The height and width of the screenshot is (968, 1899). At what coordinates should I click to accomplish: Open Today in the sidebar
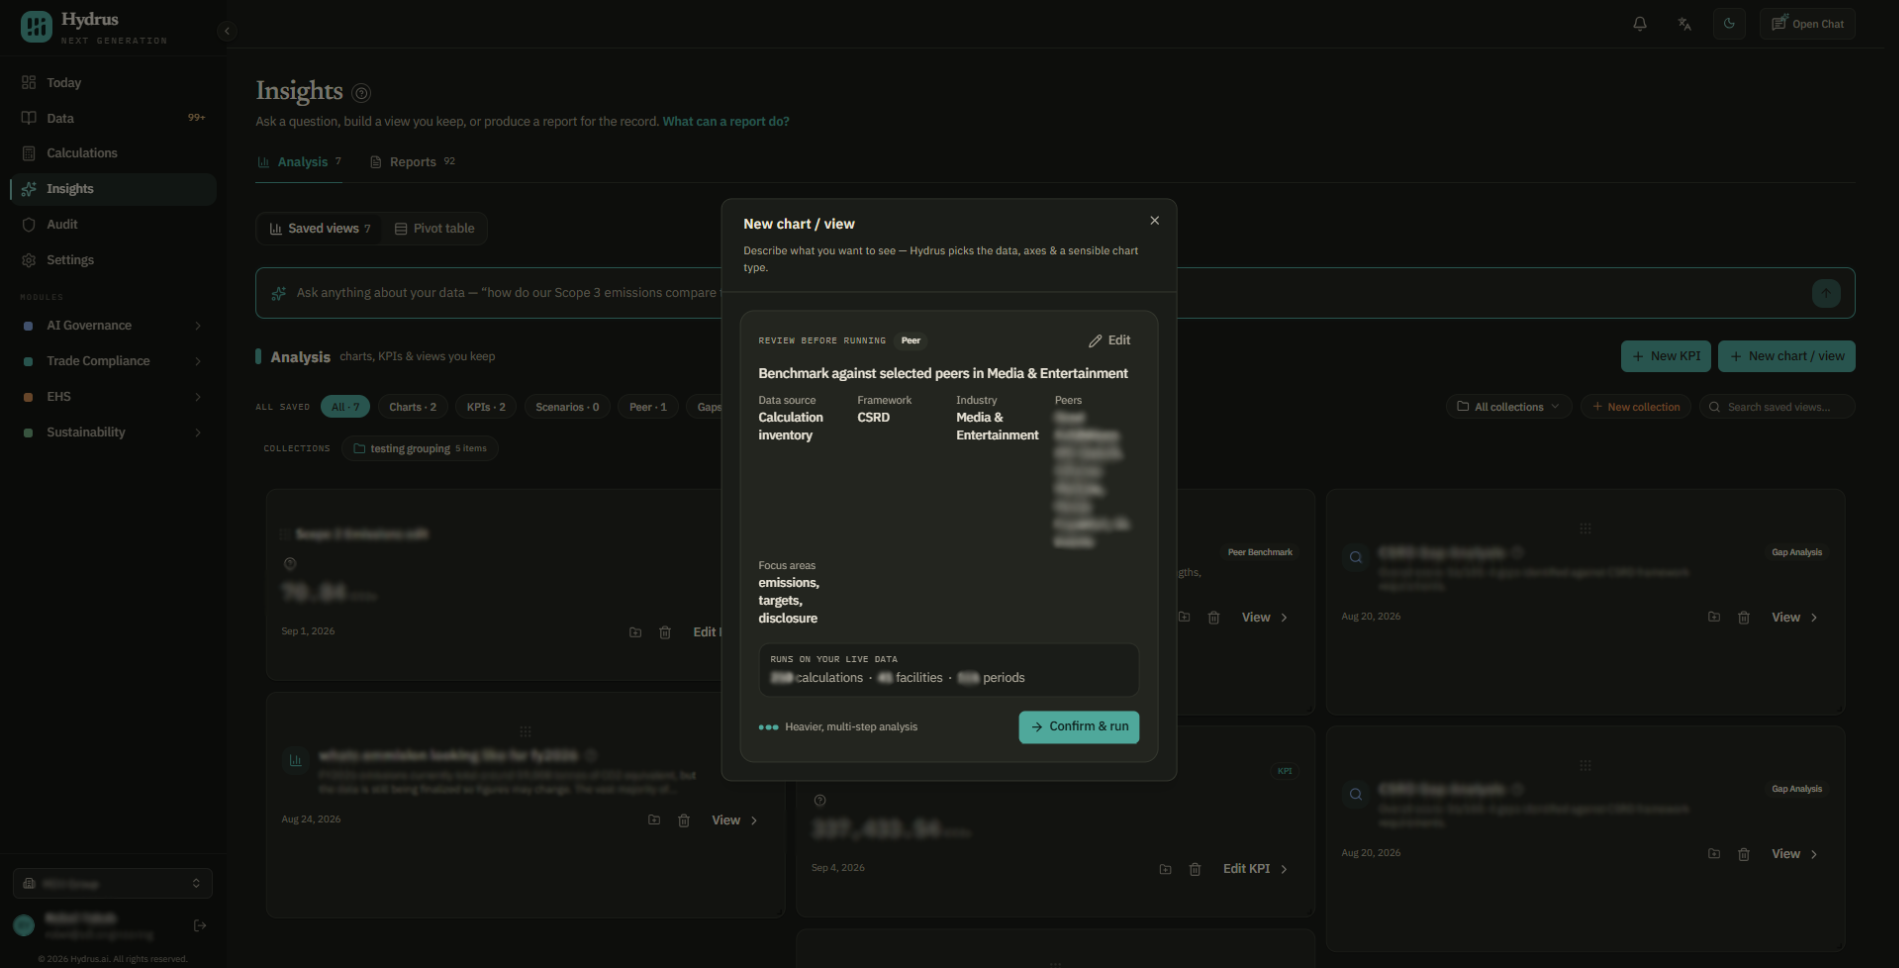[x=113, y=83]
